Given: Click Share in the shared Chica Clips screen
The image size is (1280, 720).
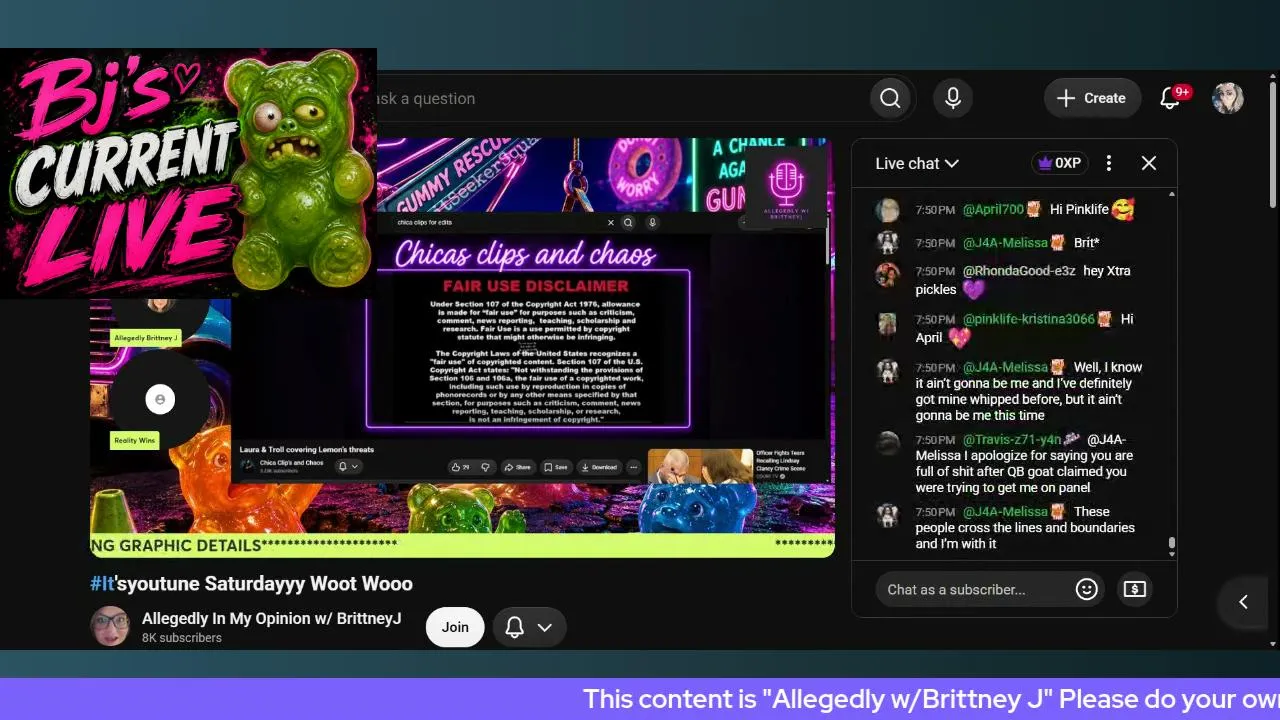Looking at the screenshot, I should 517,467.
